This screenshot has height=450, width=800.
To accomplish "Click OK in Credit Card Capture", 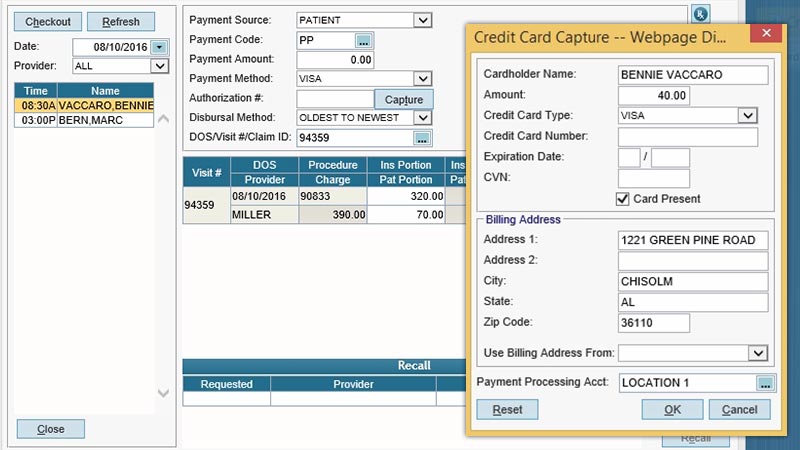I will click(672, 410).
